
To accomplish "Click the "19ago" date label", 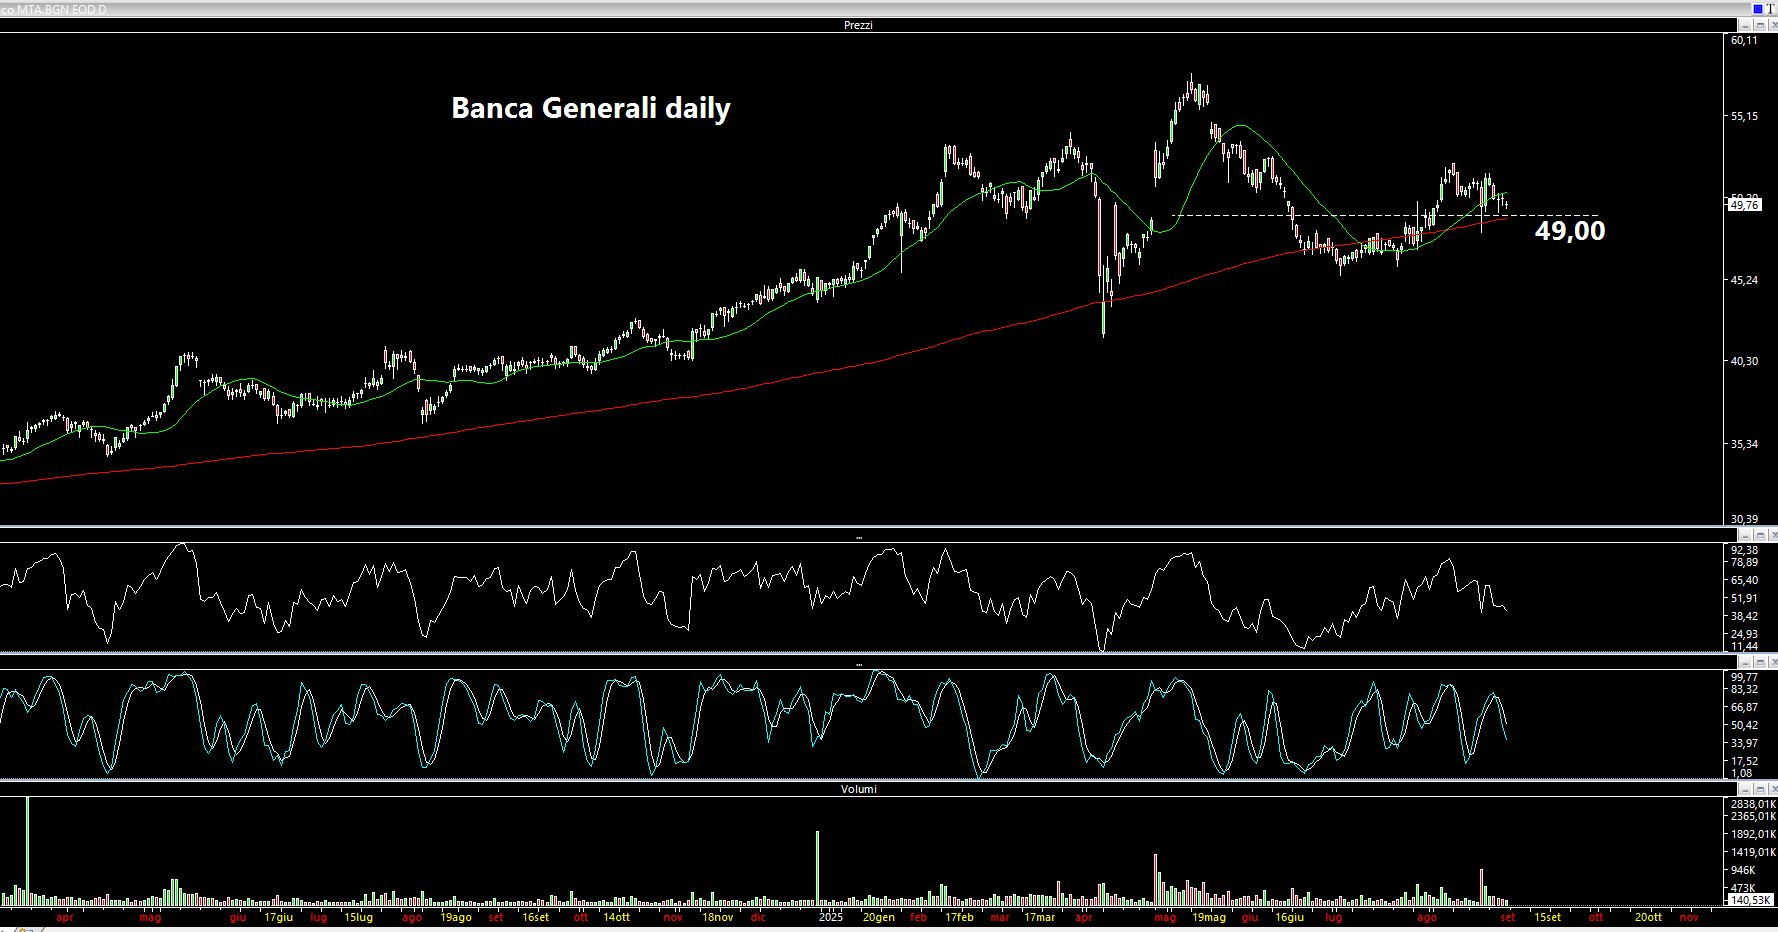I will (455, 917).
